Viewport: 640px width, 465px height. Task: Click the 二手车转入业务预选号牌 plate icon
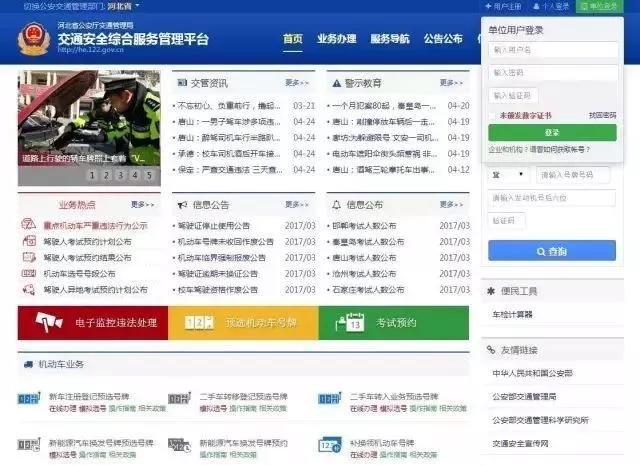(330, 398)
